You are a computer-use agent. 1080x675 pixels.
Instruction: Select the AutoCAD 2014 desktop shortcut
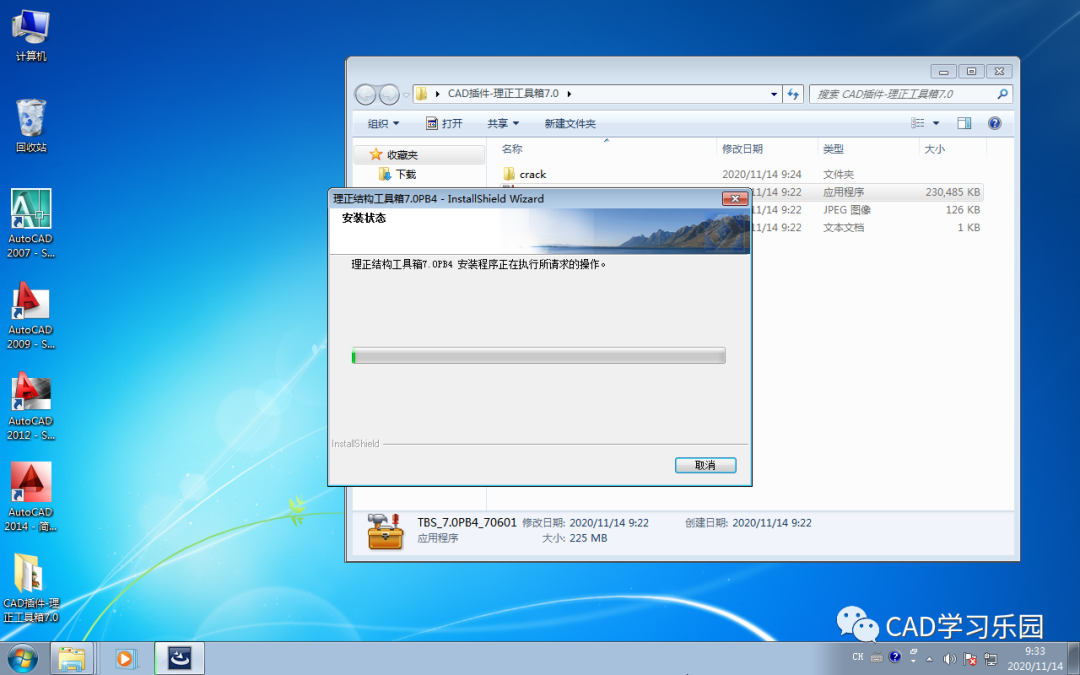pos(31,497)
